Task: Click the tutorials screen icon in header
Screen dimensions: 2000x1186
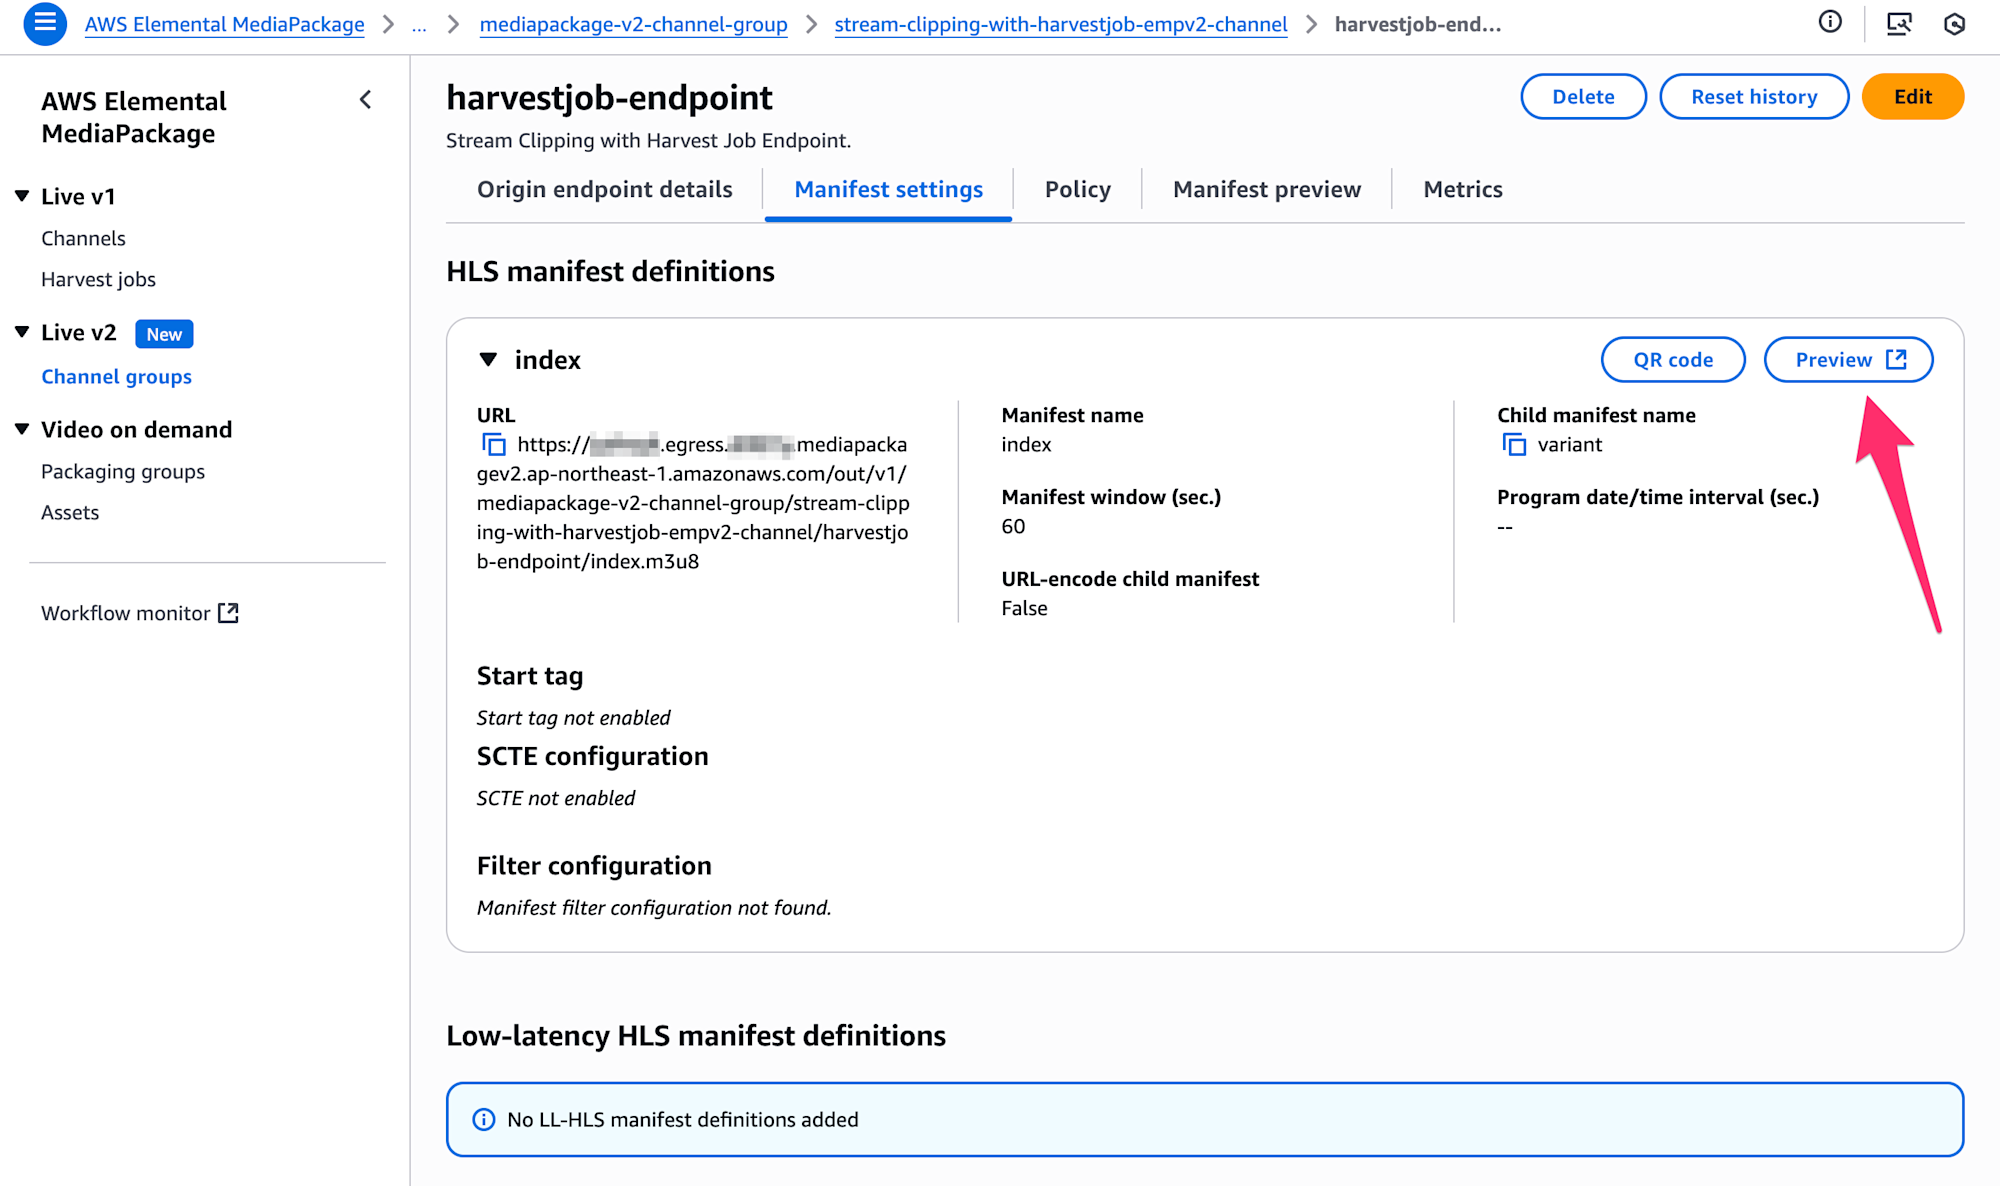Action: tap(1899, 23)
